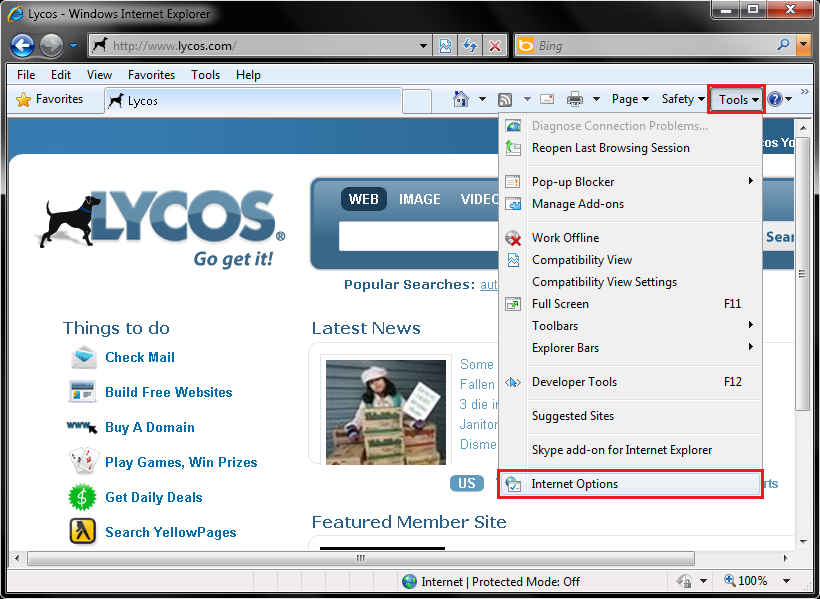This screenshot has width=820, height=599.
Task: Click the Forward navigation arrow button
Action: pyautogui.click(x=51, y=46)
